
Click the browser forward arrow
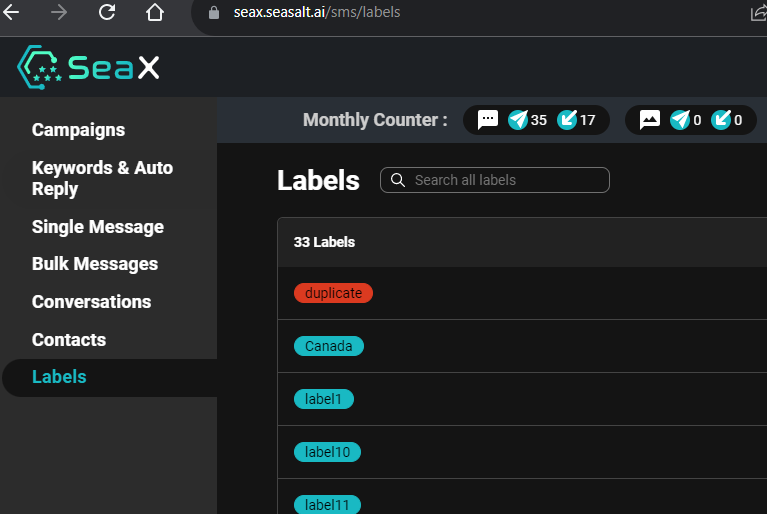[59, 12]
